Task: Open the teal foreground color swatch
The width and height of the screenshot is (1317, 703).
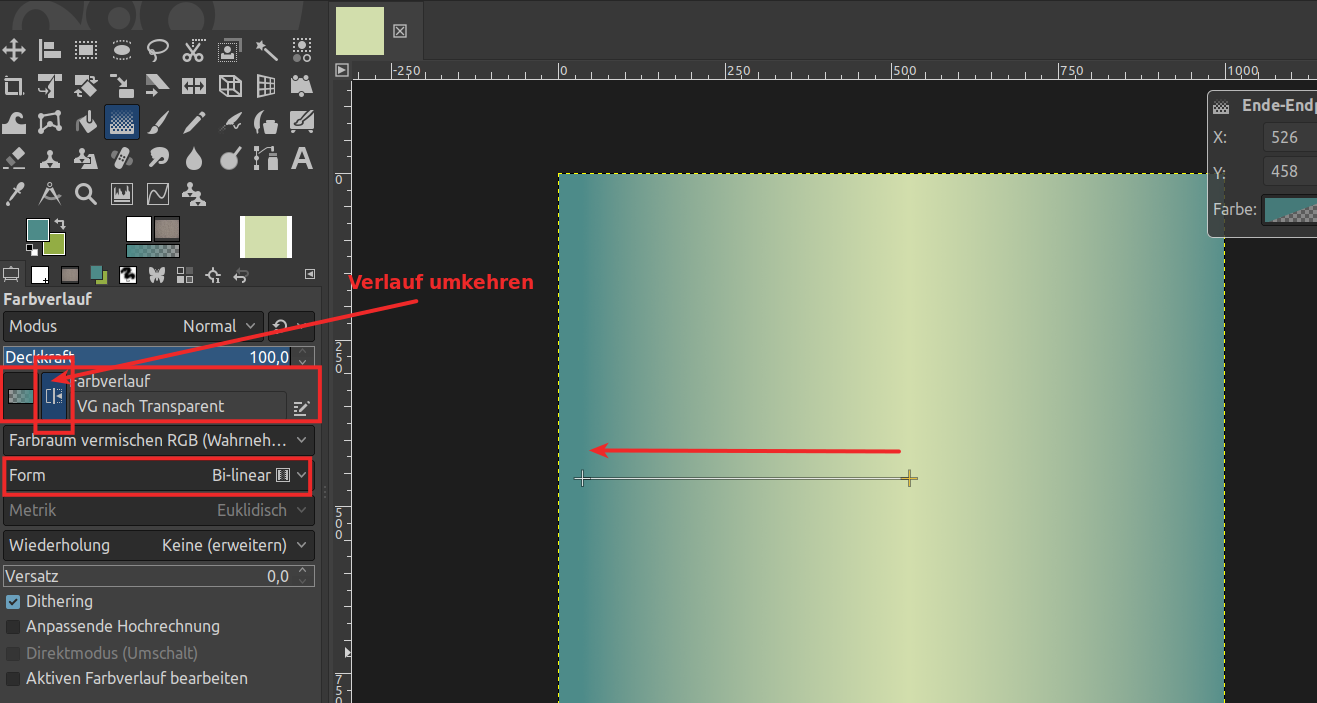Action: tap(36, 229)
